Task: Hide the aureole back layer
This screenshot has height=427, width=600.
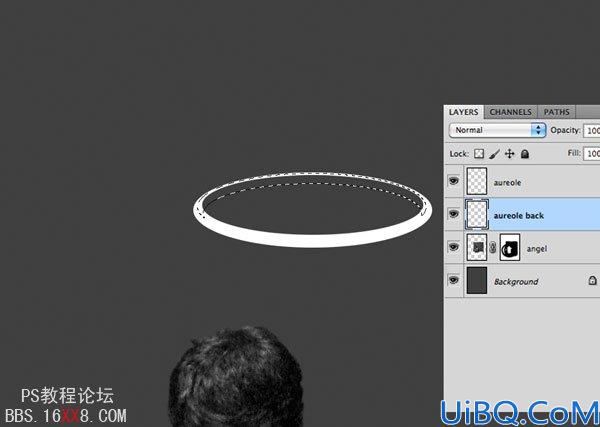Action: pyautogui.click(x=453, y=213)
